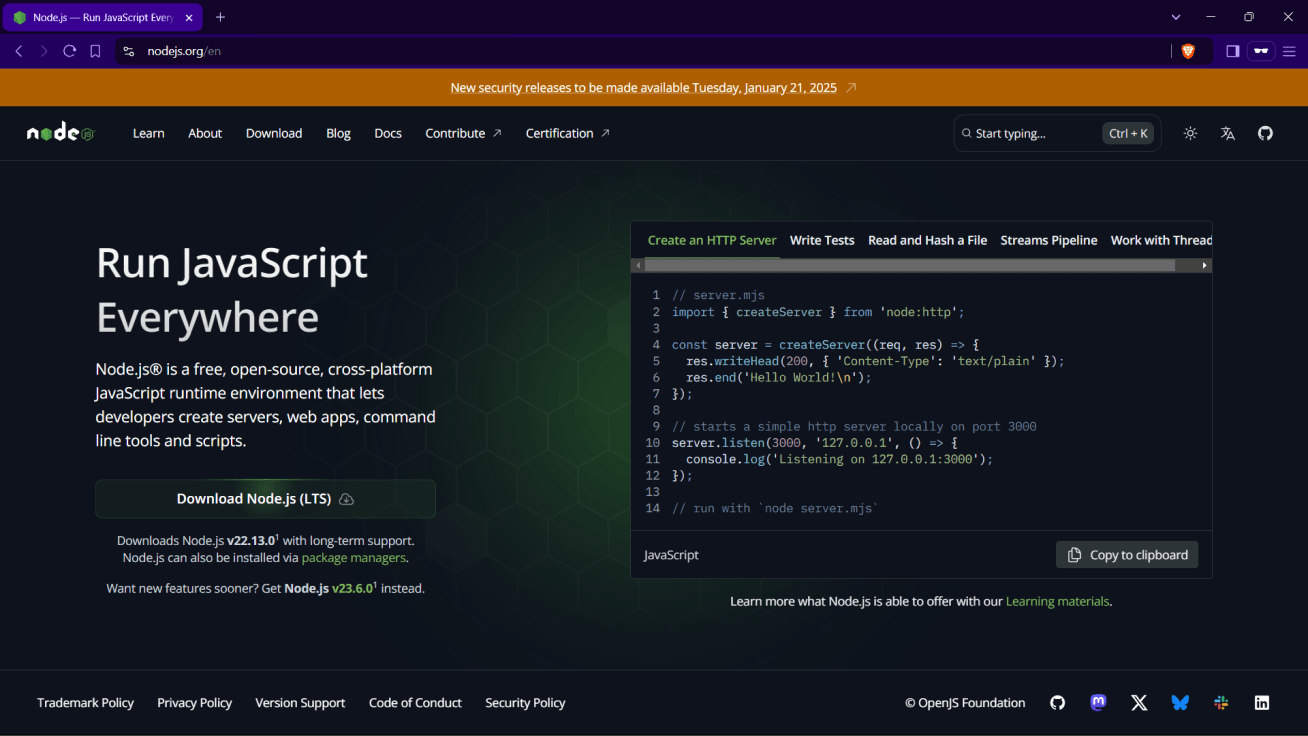Viewport: 1308px width, 736px height.
Task: Toggle the browser sidebar panel icon
Action: pos(1233,51)
